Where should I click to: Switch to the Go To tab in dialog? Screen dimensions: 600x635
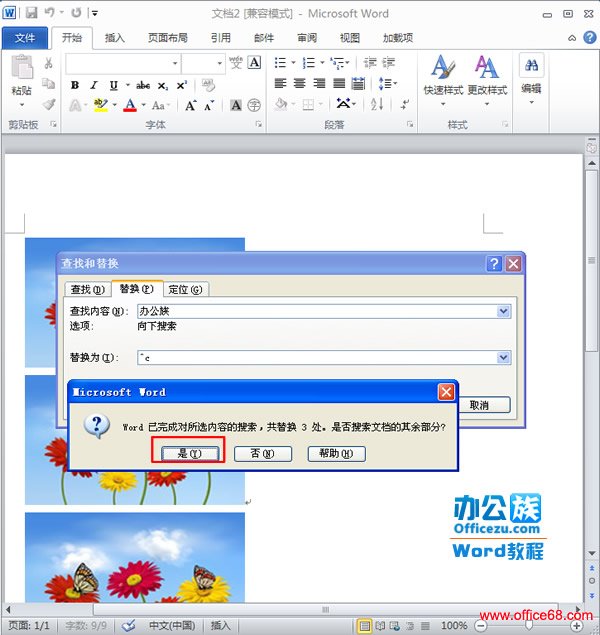click(185, 289)
